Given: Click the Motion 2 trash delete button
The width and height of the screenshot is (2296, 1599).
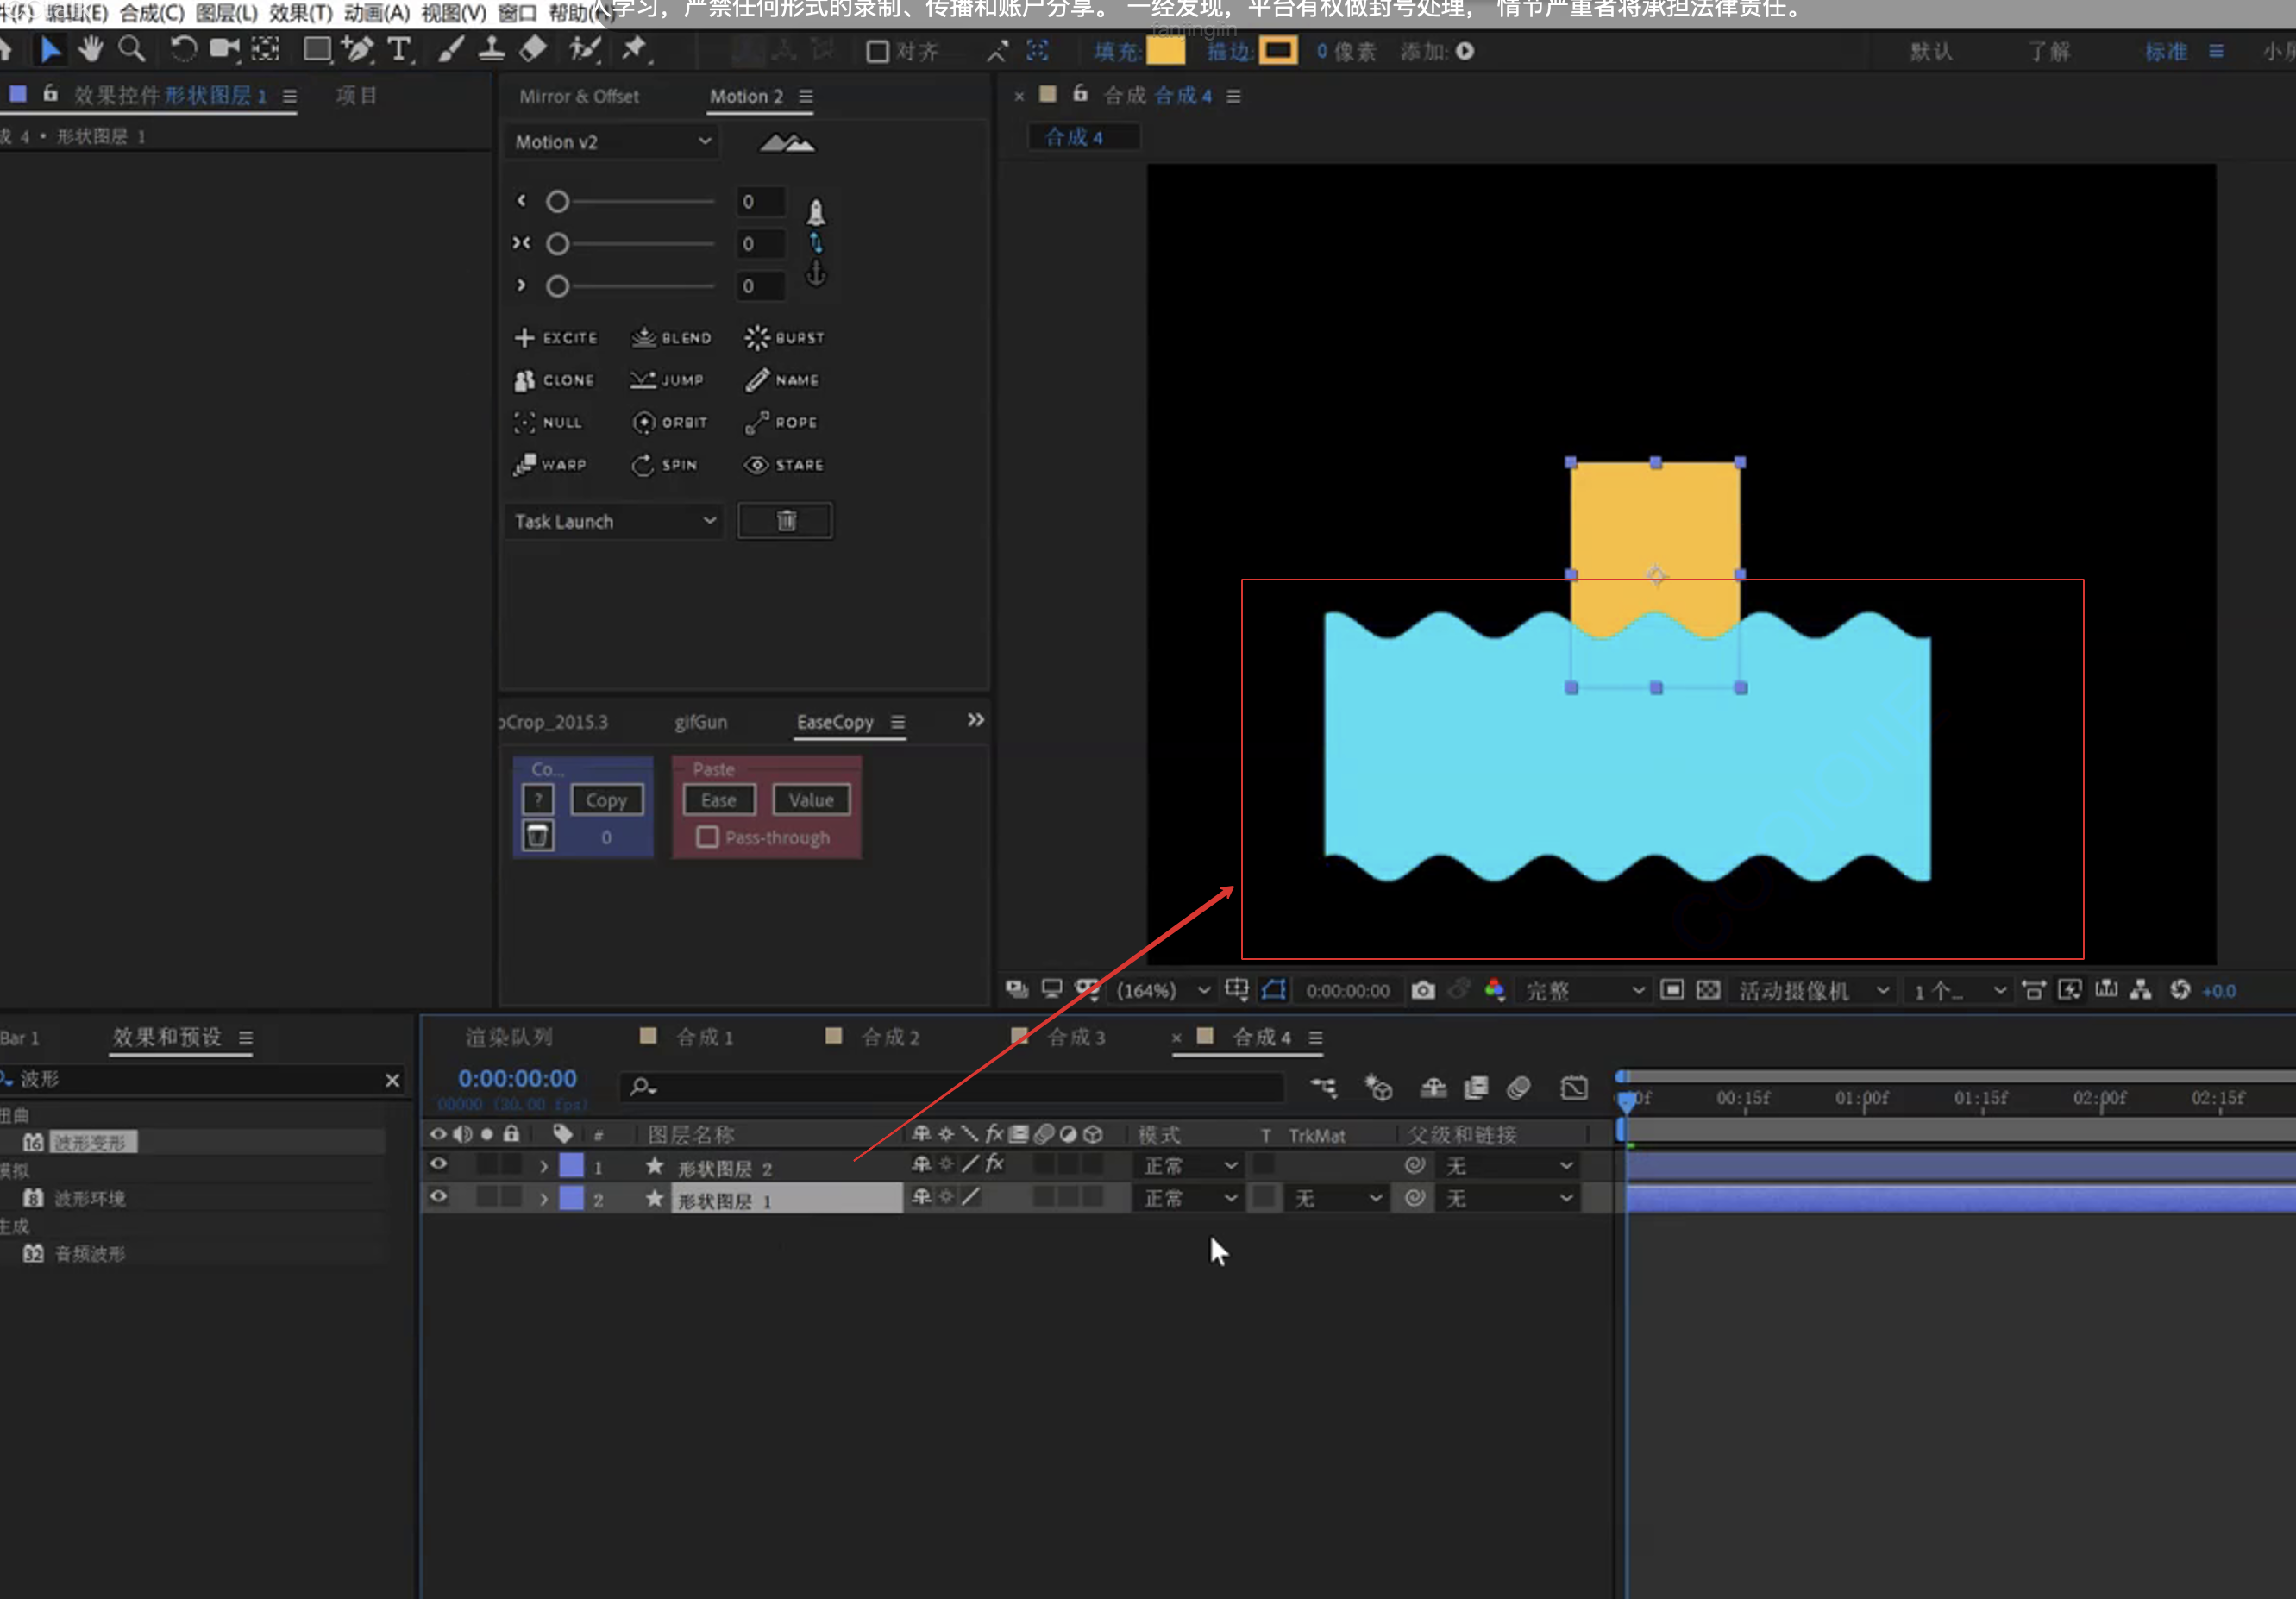Looking at the screenshot, I should tap(785, 521).
